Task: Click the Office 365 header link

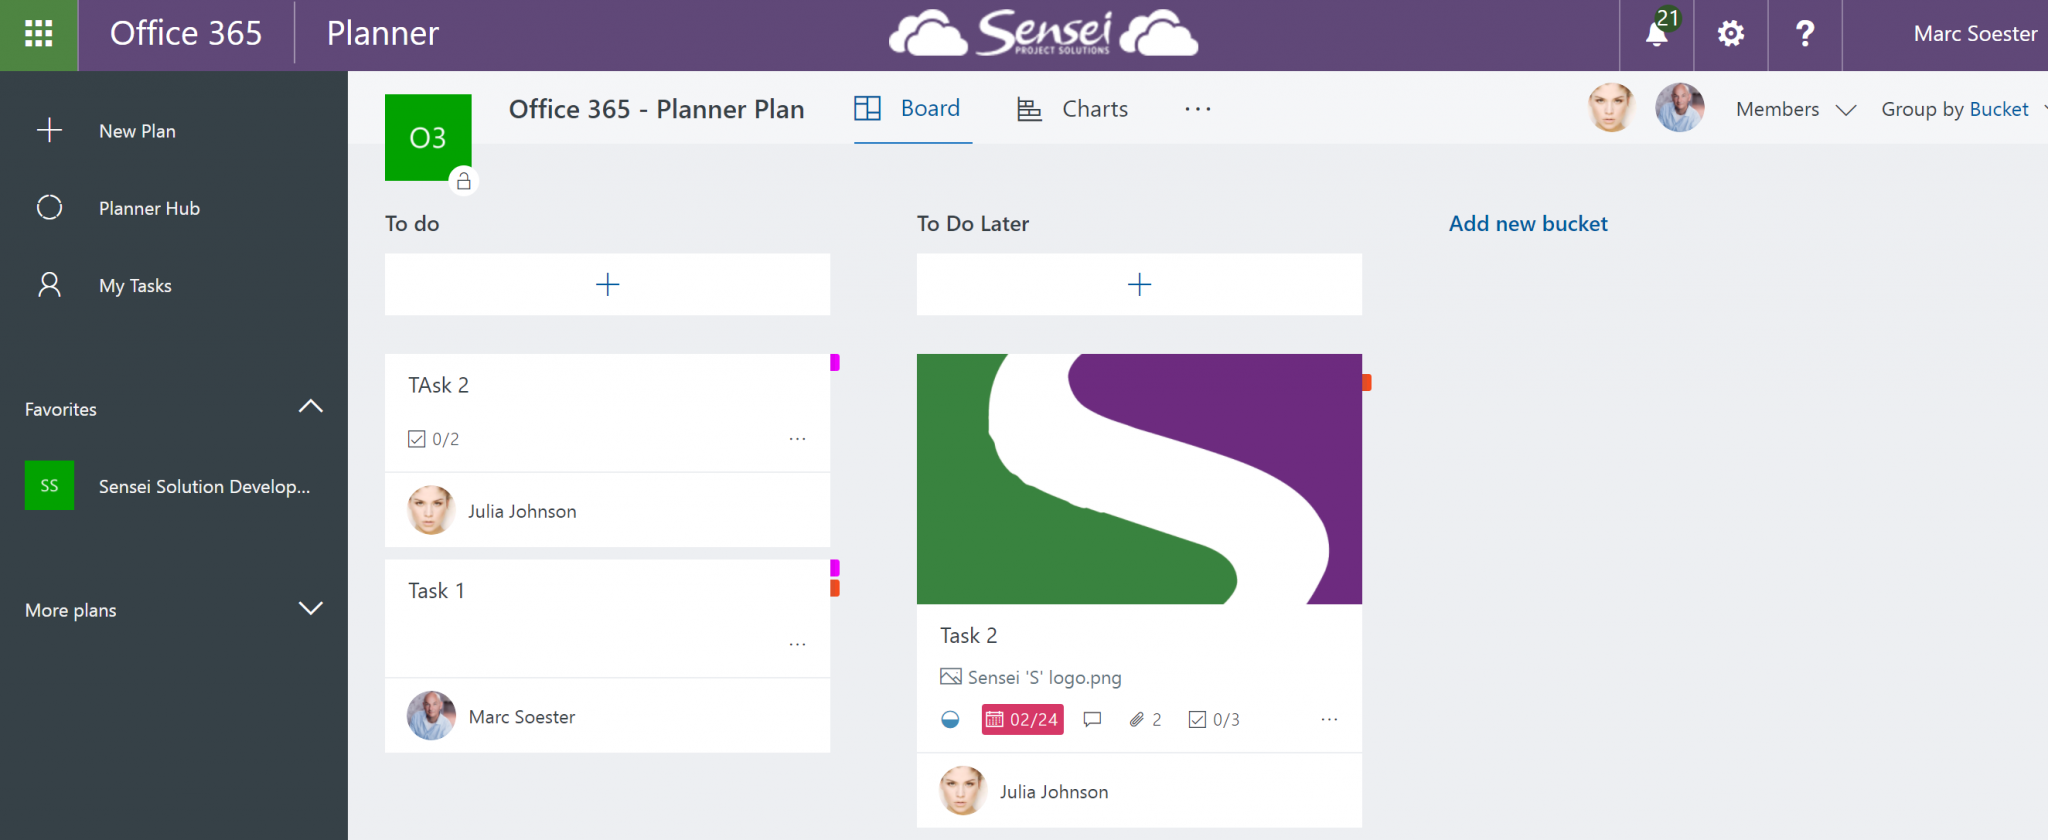Action: [186, 34]
